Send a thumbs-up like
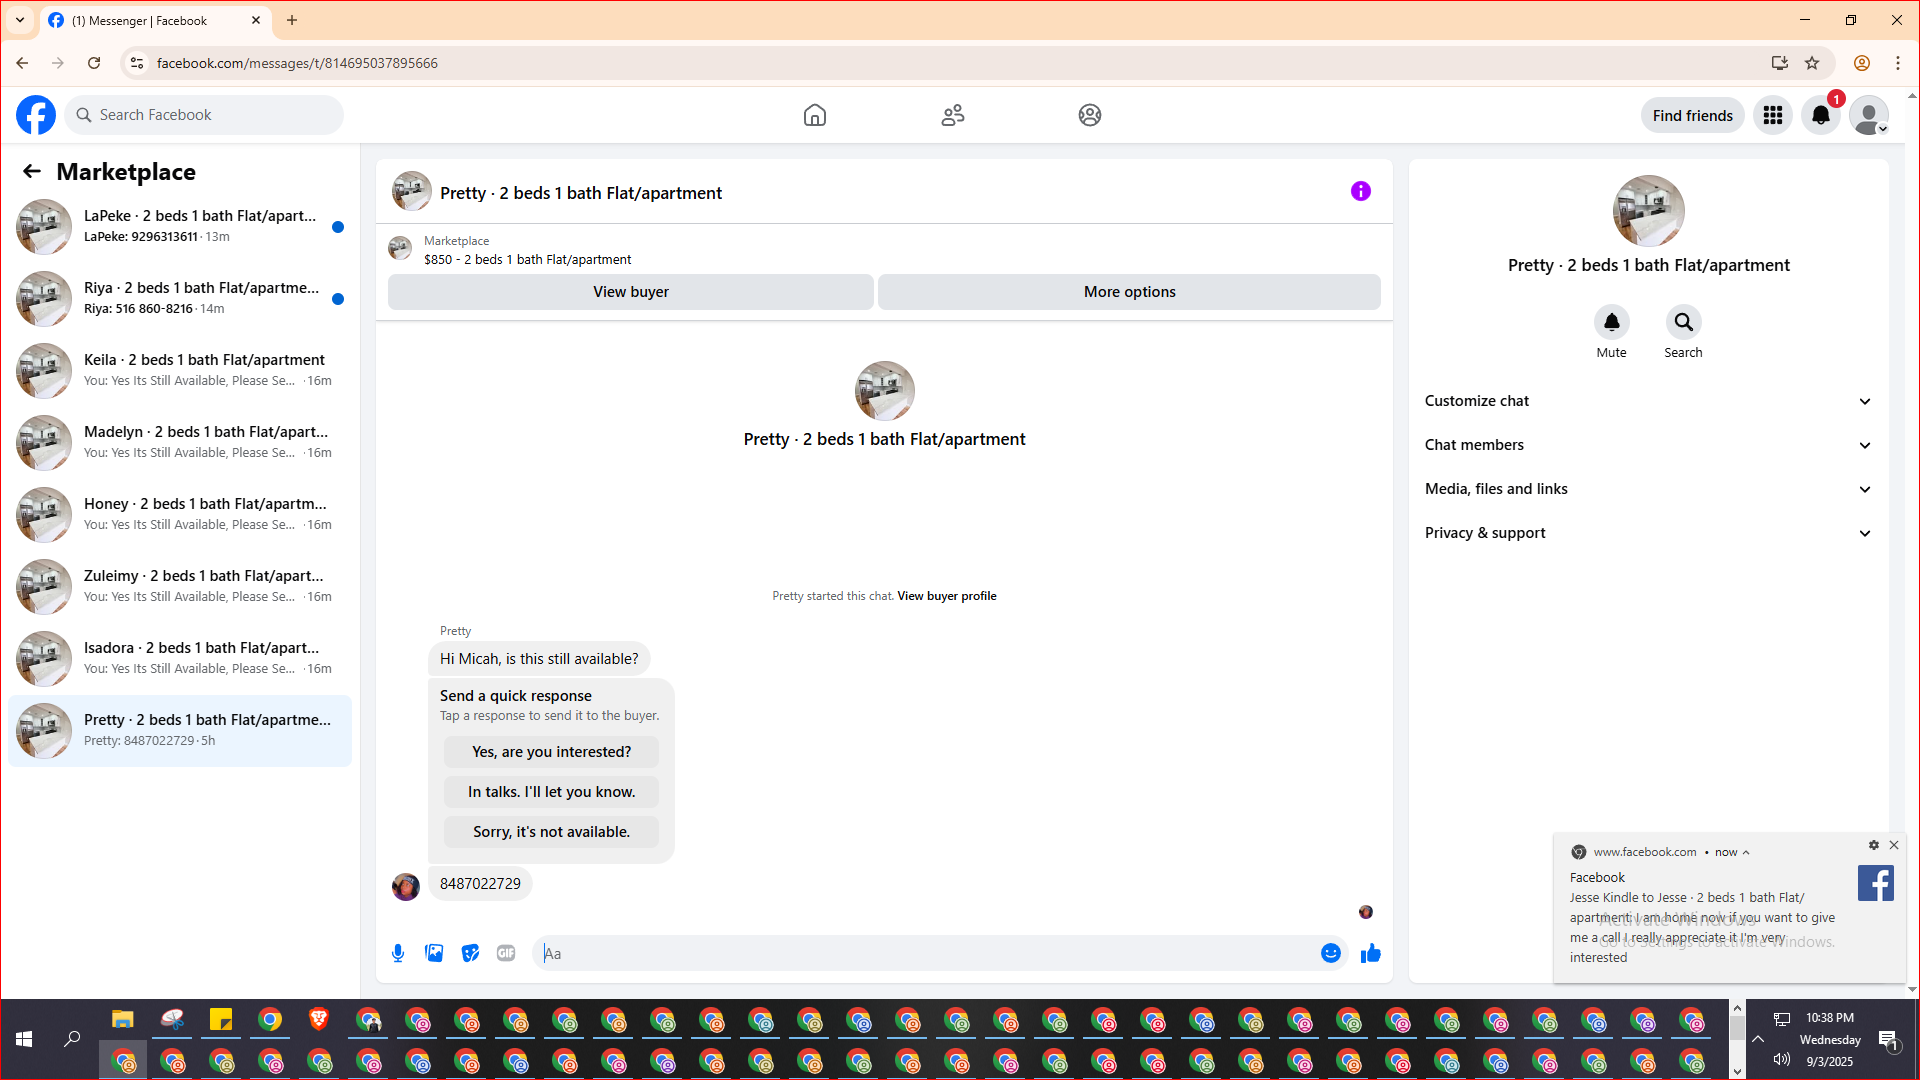The image size is (1920, 1080). click(x=1371, y=953)
